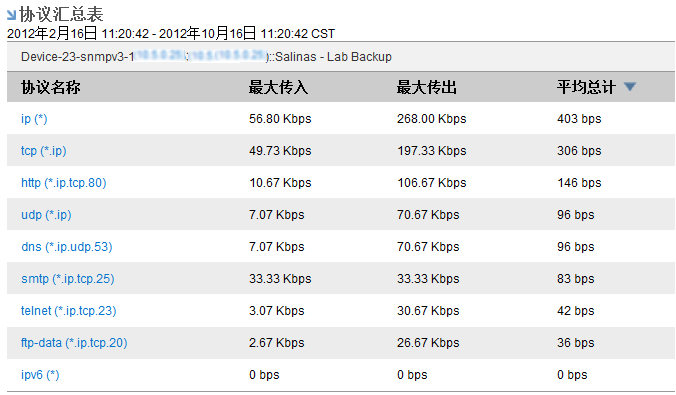The height and width of the screenshot is (395, 676).
Task: Select the 10.67 Kbps cell
Action: 280,183
